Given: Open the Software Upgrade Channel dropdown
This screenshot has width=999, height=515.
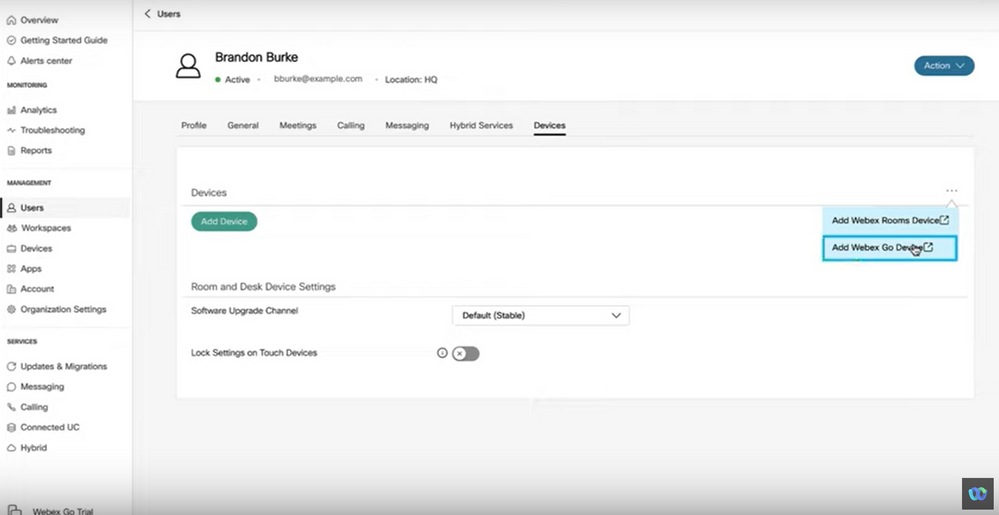Looking at the screenshot, I should pos(540,316).
